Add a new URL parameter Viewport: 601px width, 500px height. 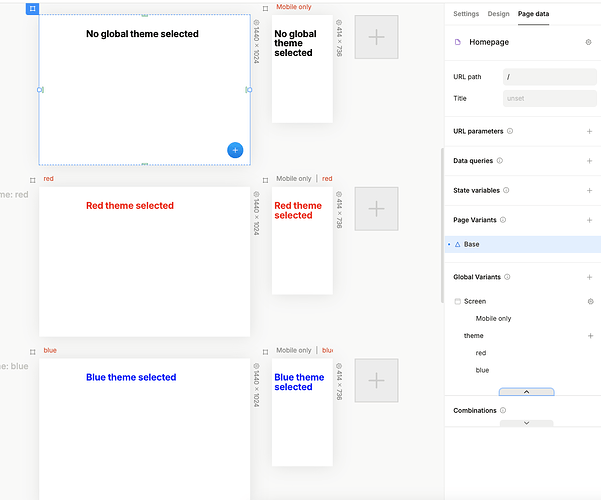[x=589, y=131]
